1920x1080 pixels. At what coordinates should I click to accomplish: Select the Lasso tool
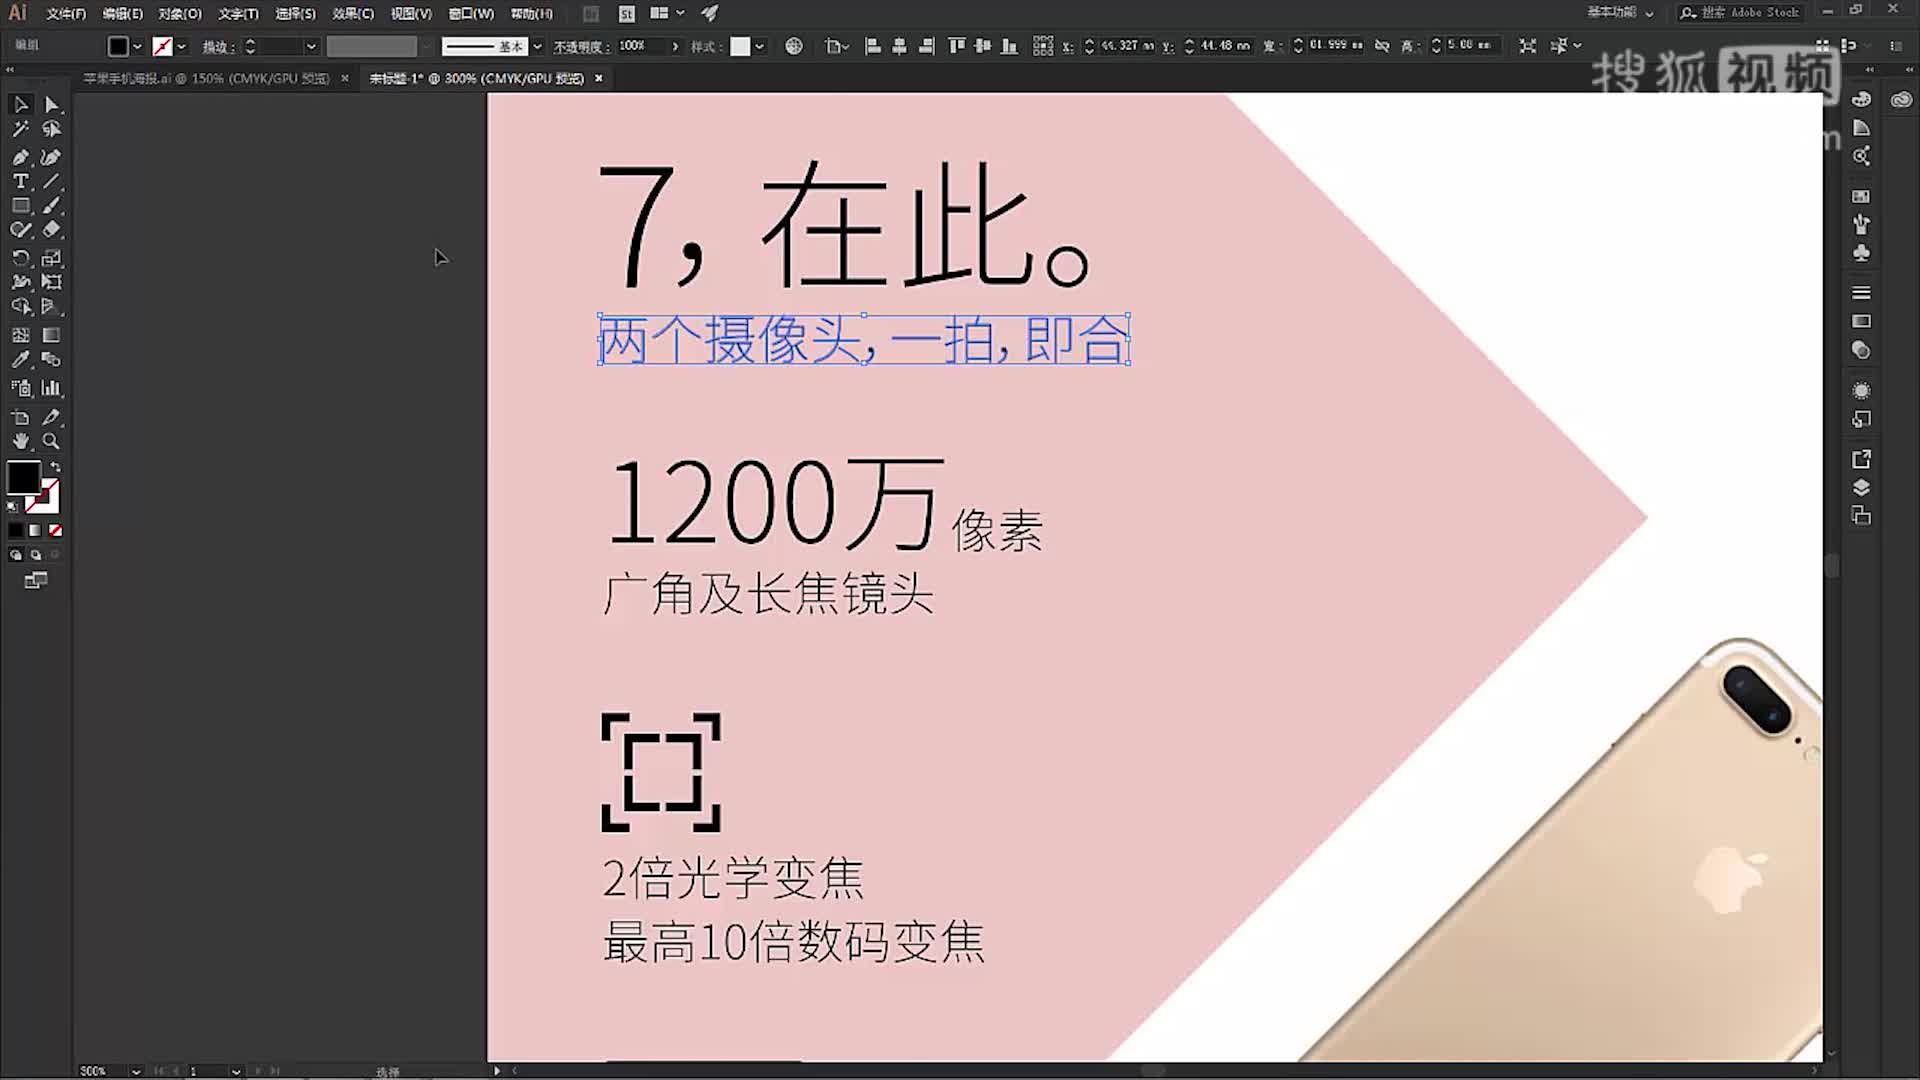click(x=52, y=129)
